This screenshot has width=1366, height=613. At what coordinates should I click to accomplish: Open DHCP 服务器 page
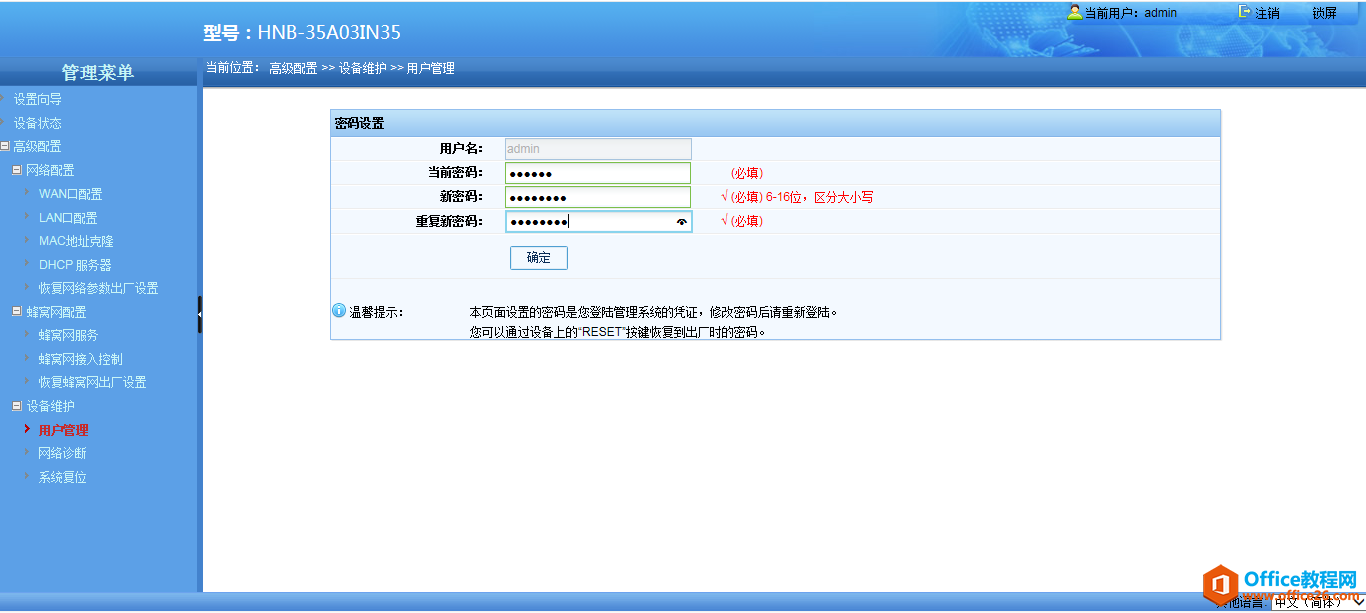pos(75,265)
